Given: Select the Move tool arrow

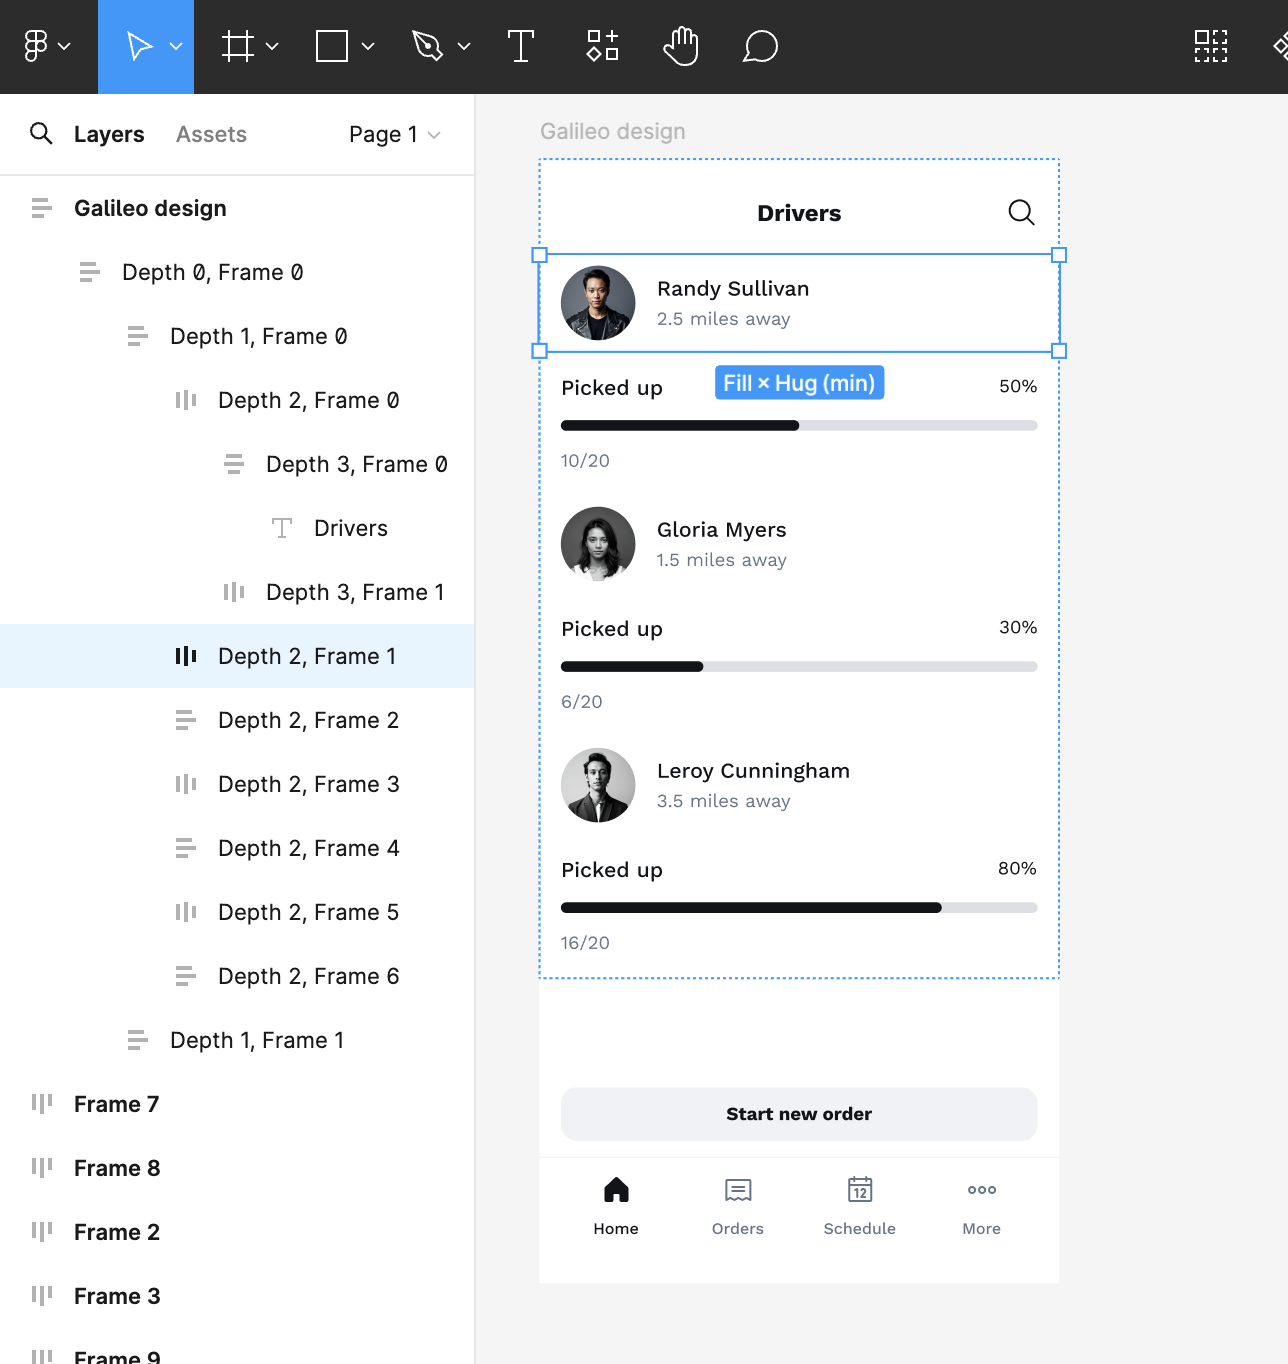Looking at the screenshot, I should coord(139,46).
